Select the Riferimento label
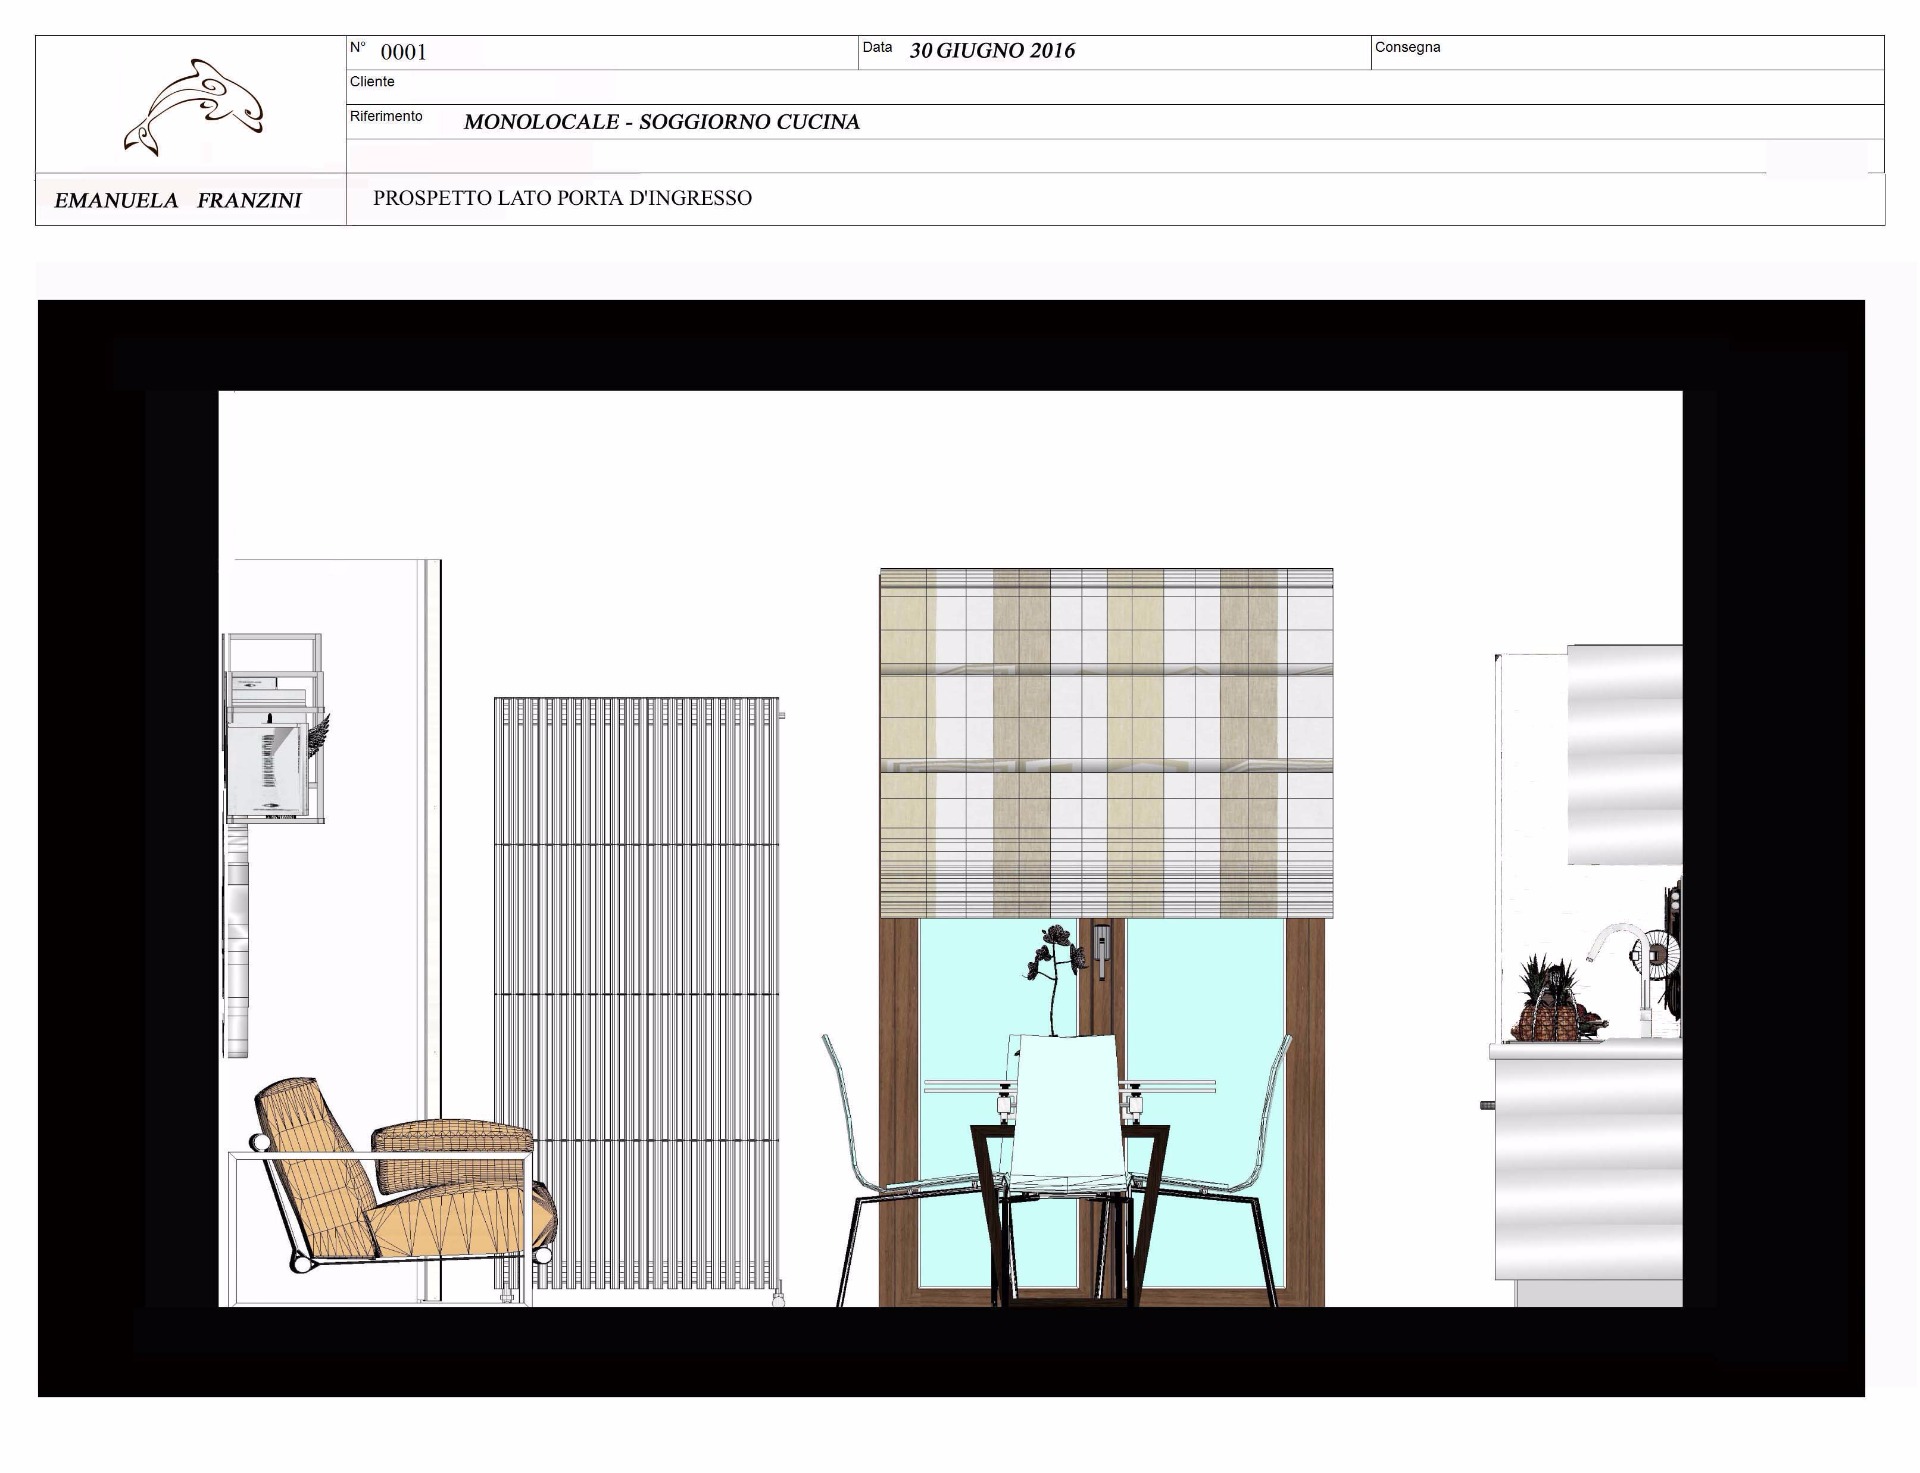The height and width of the screenshot is (1473, 1920). [x=386, y=116]
